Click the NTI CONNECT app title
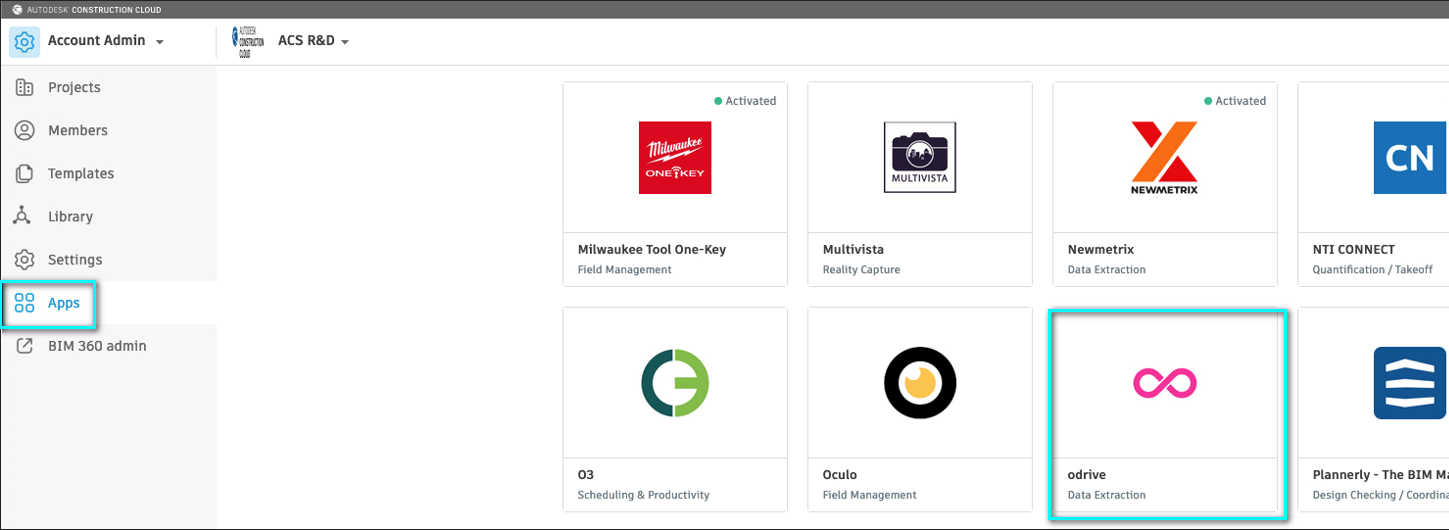The width and height of the screenshot is (1449, 530). tap(1353, 249)
